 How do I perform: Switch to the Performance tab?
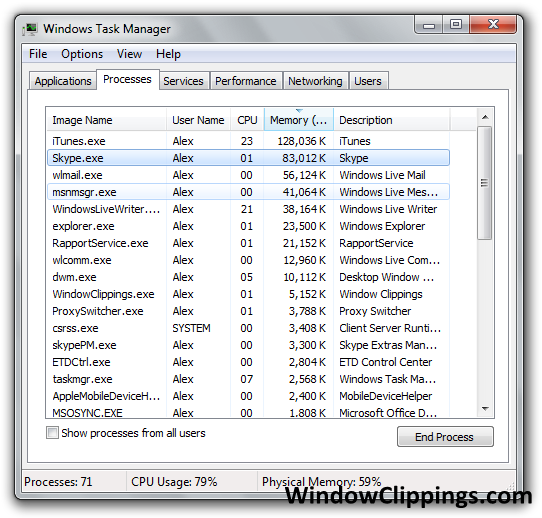(x=245, y=81)
